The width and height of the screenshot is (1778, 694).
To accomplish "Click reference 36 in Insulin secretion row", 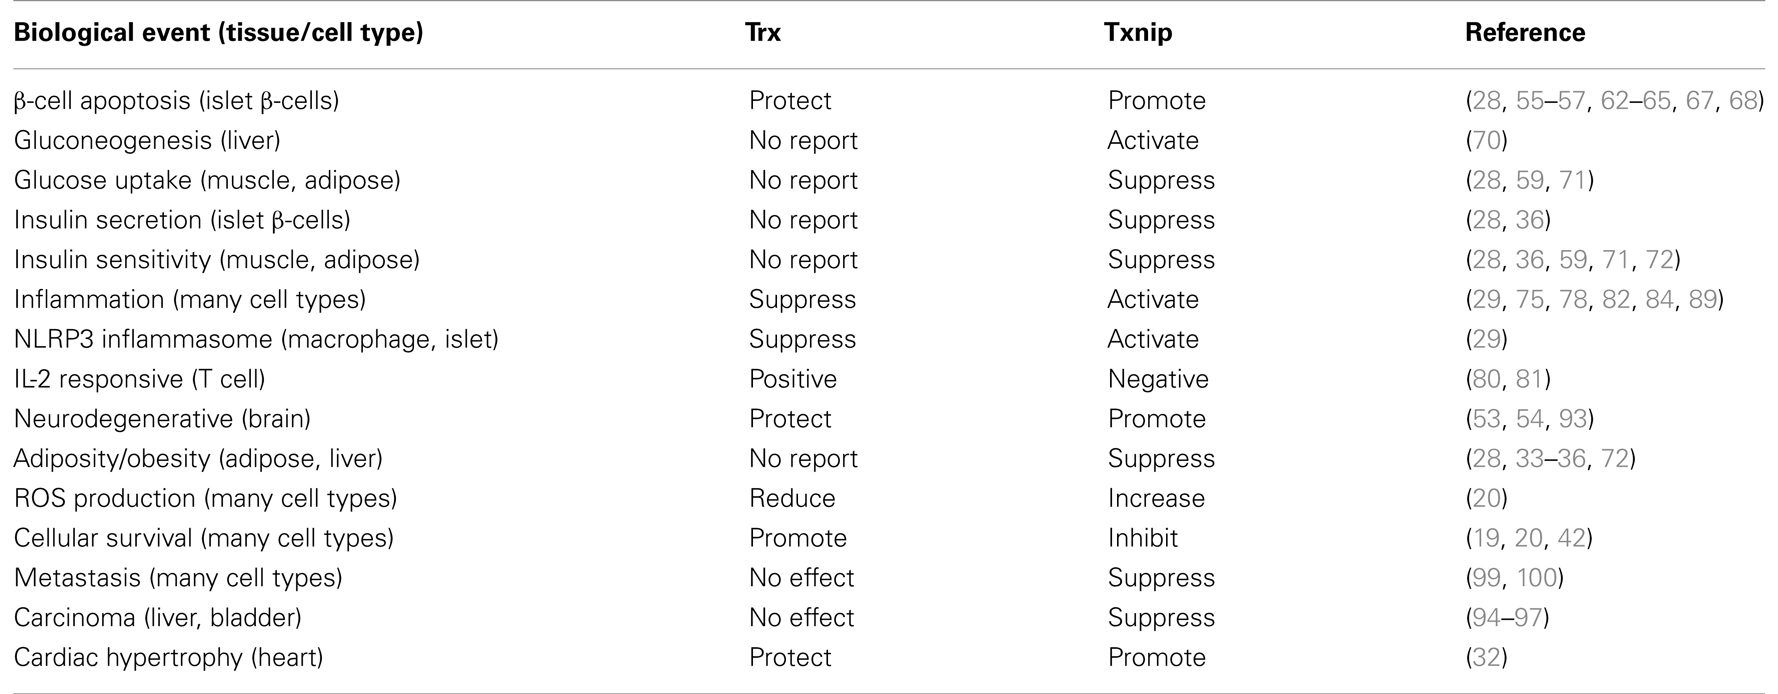I will coord(1530,220).
